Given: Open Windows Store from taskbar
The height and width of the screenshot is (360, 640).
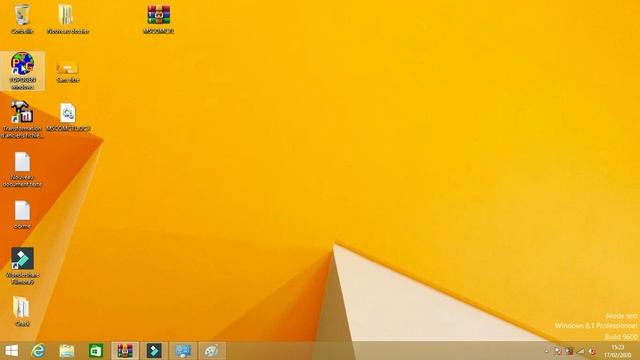Looking at the screenshot, I should point(96,351).
